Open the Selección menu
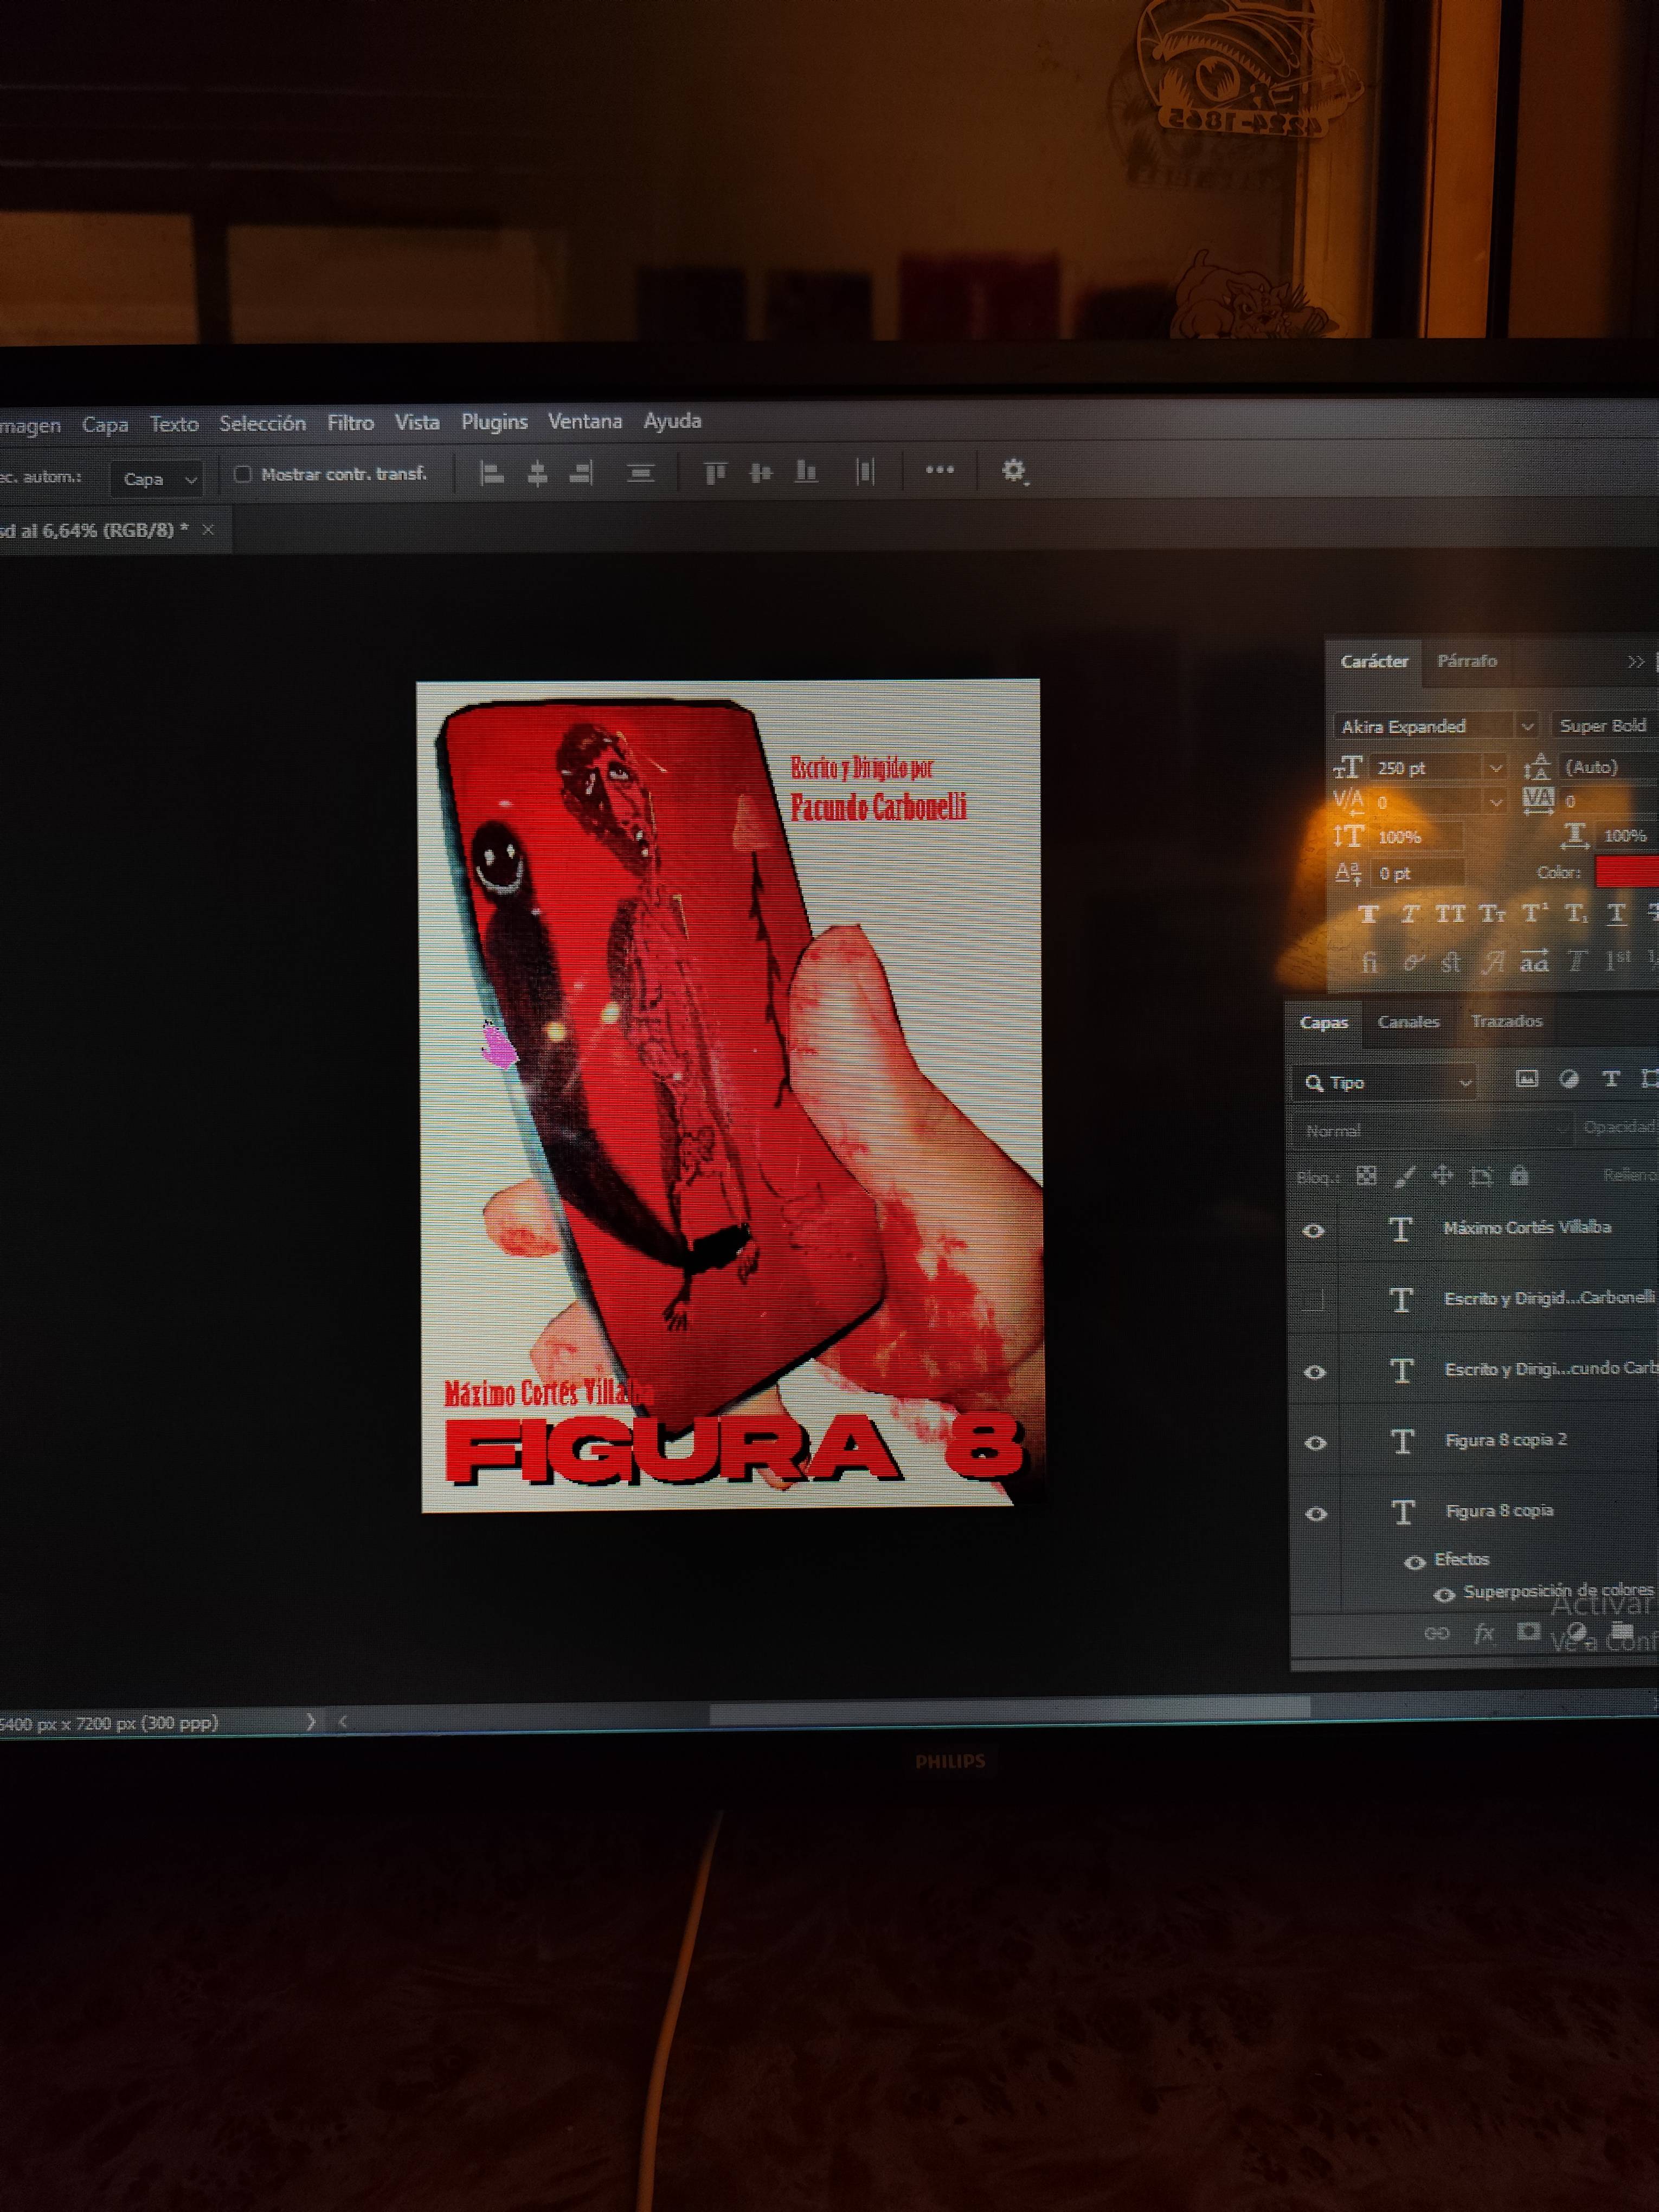This screenshot has height=2212, width=1659. [262, 424]
